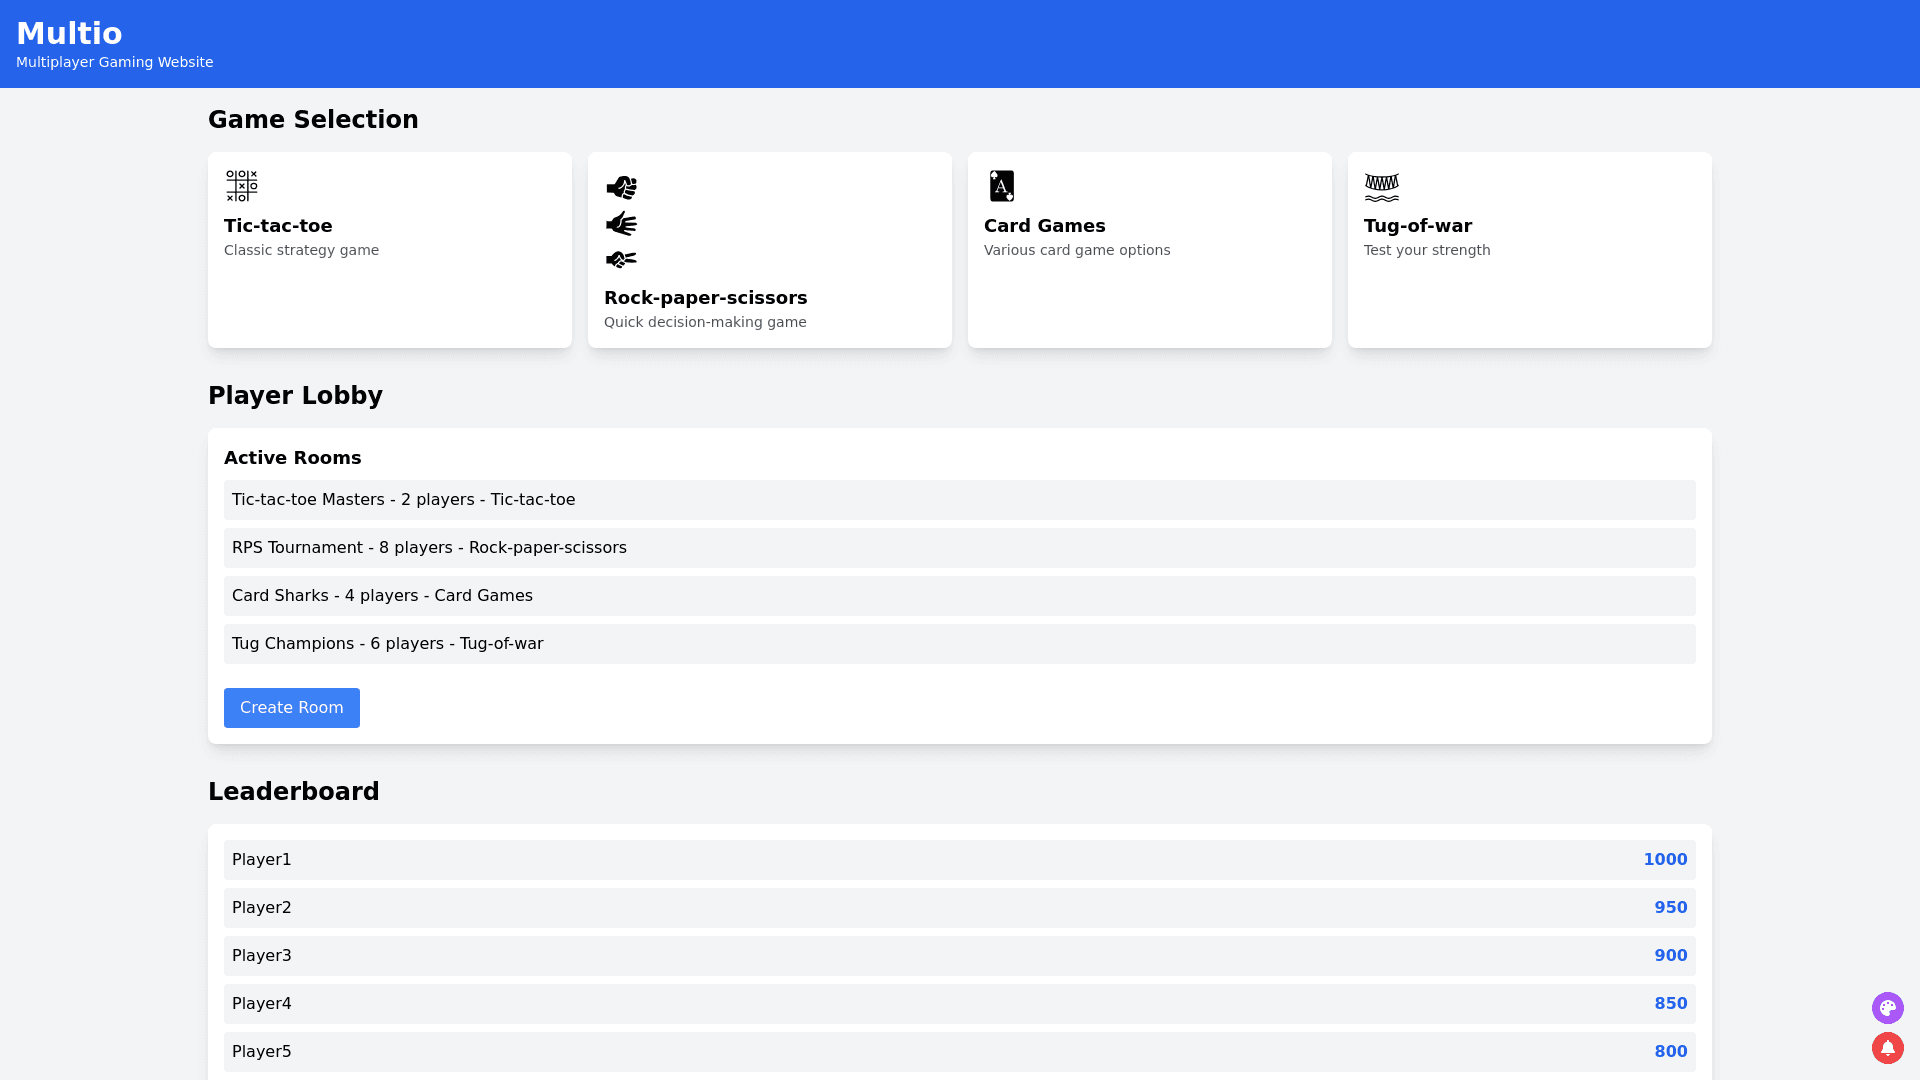Open the red notification bell button

pos(1887,1047)
